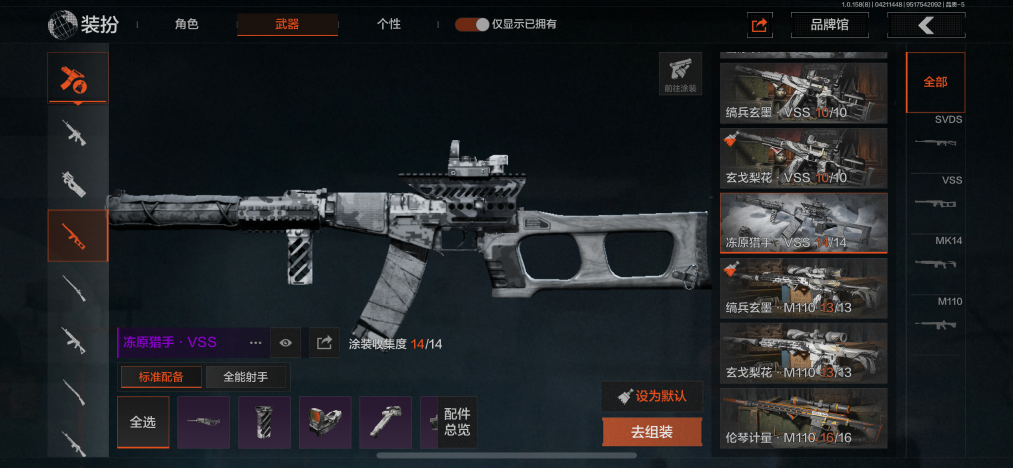Expand the 配件总览 attachments overview
1013x468 pixels.
pos(457,422)
